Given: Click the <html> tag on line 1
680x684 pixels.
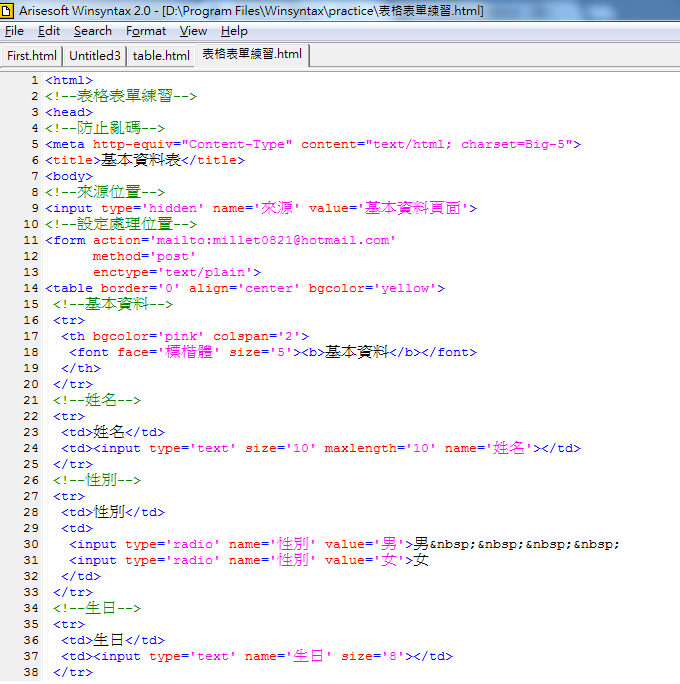Looking at the screenshot, I should 69,80.
